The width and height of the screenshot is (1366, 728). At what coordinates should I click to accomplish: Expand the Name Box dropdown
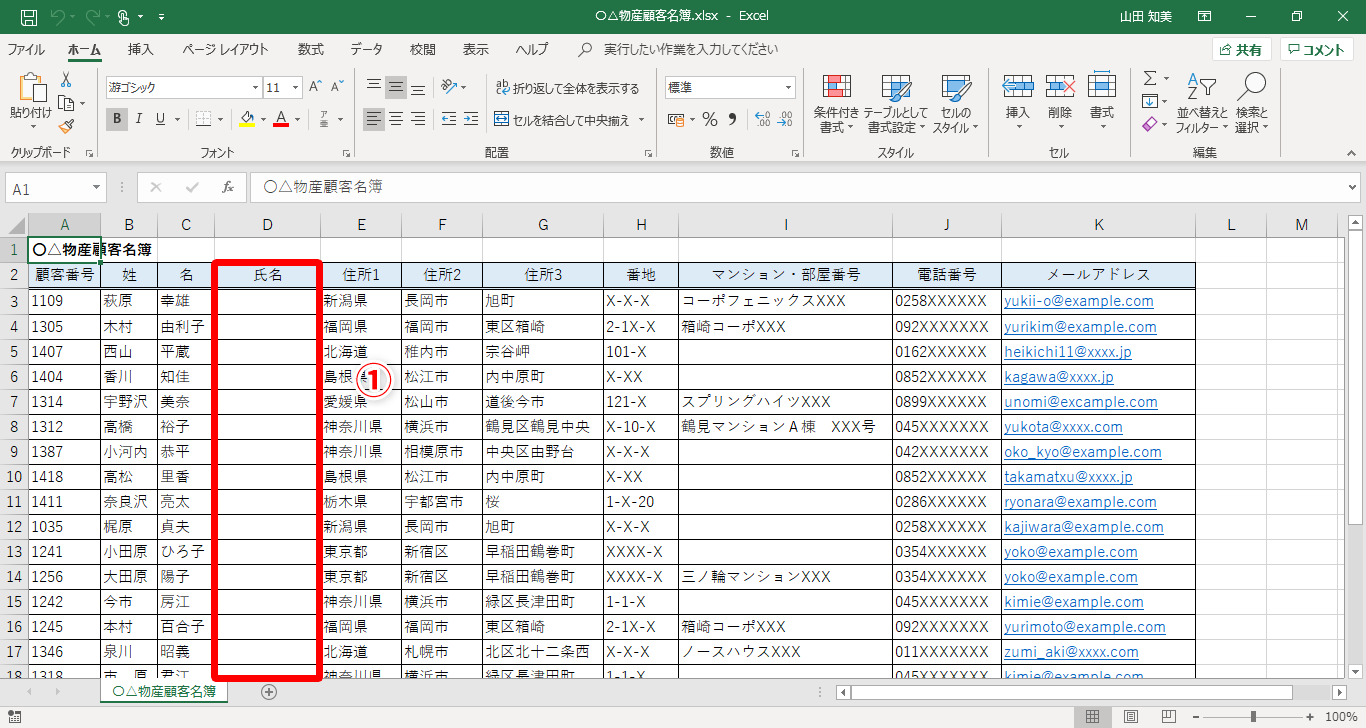[96, 187]
